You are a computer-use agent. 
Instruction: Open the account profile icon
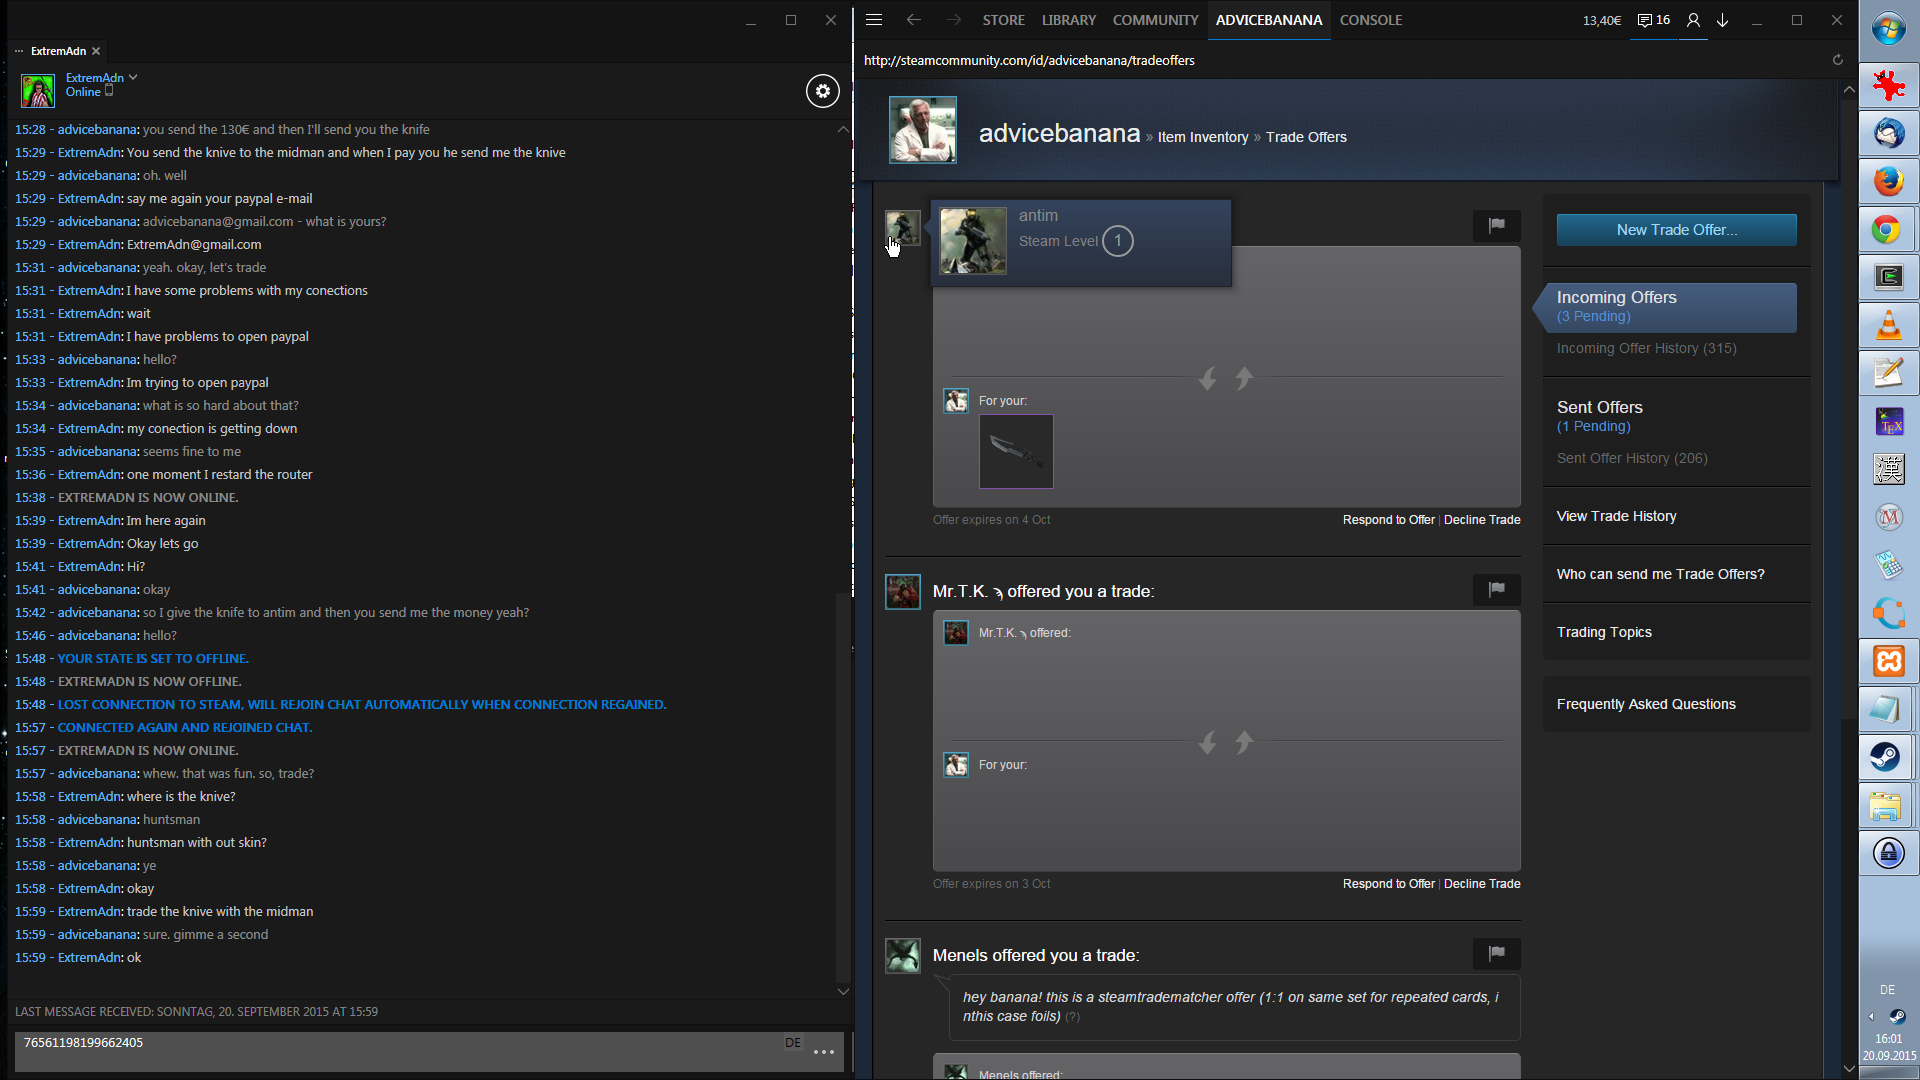point(1693,20)
